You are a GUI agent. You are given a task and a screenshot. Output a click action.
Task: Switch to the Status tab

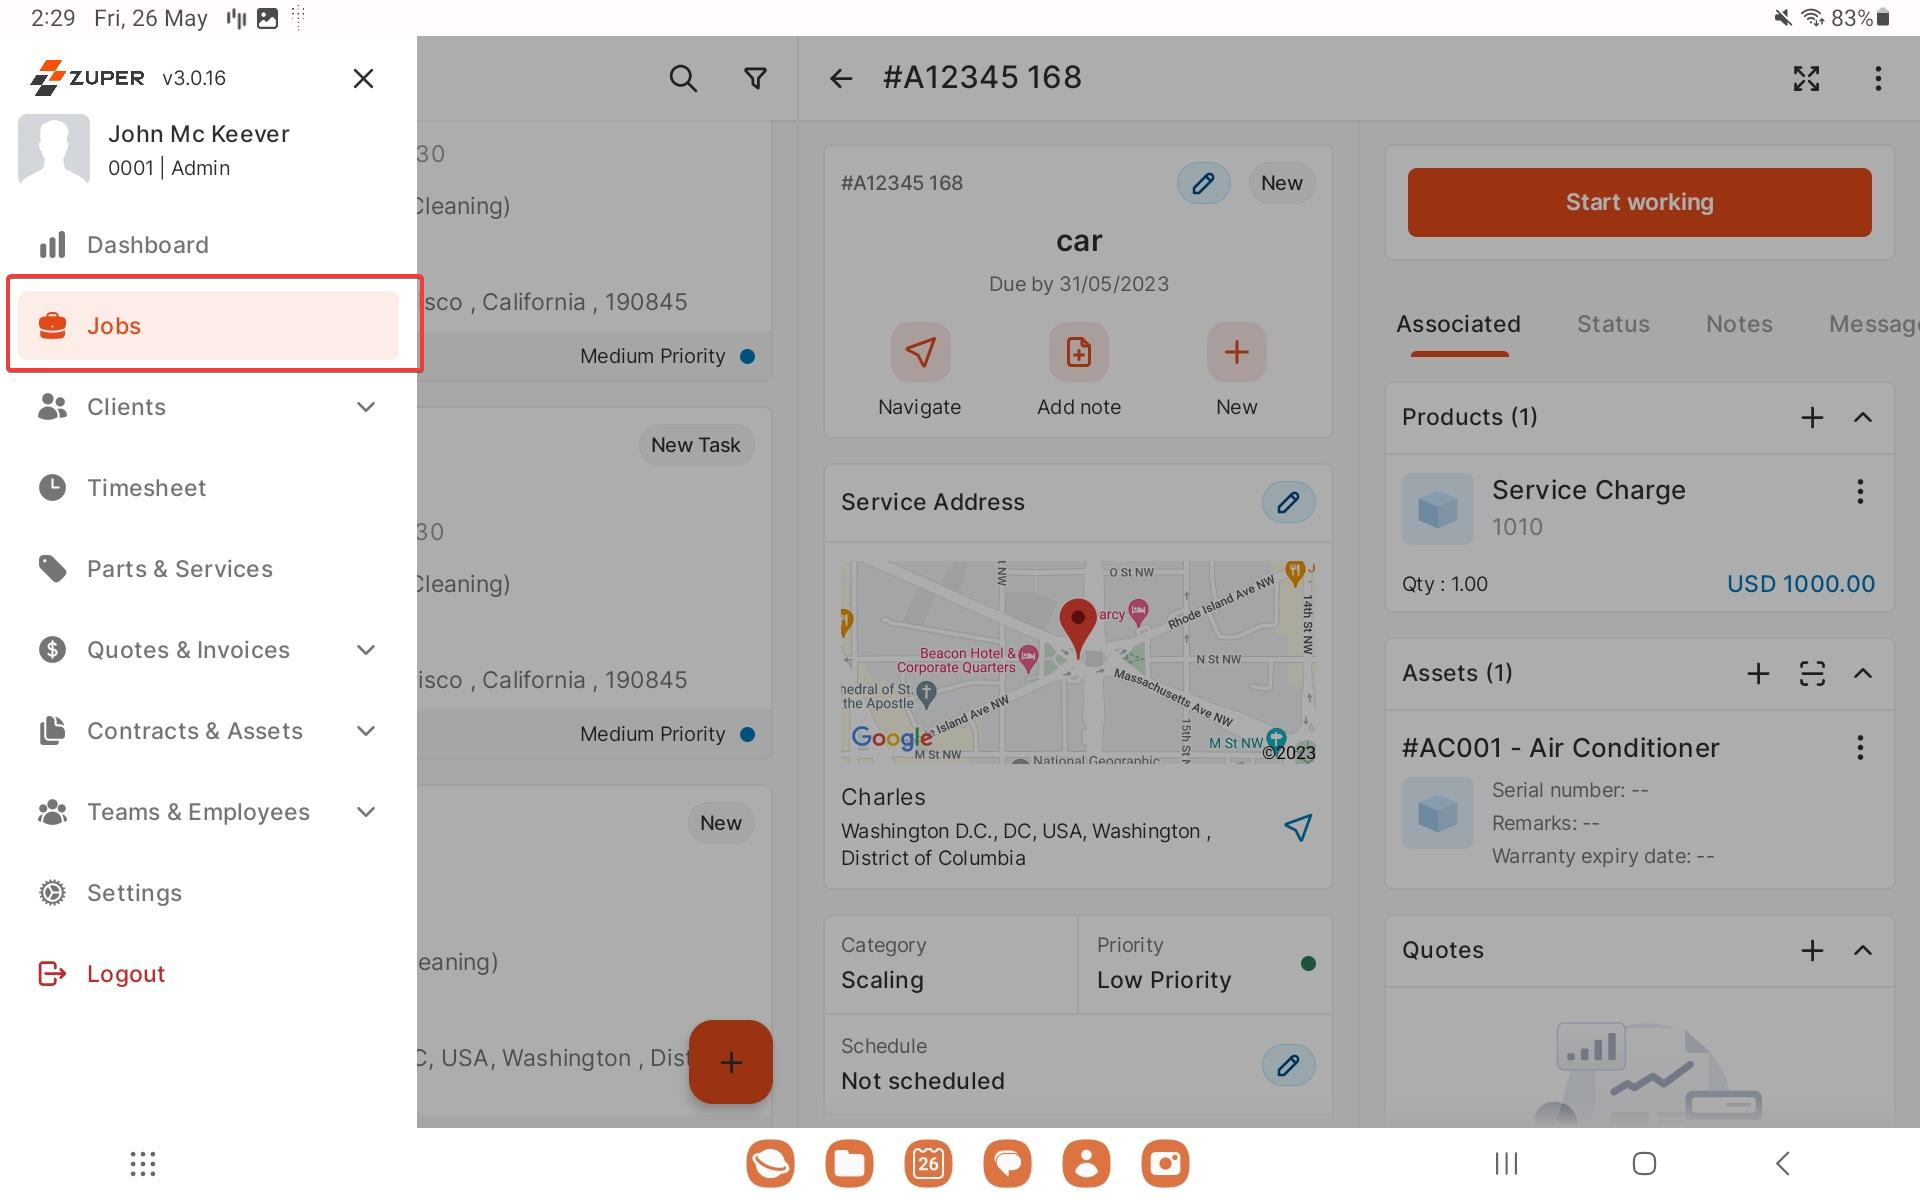(x=1613, y=324)
